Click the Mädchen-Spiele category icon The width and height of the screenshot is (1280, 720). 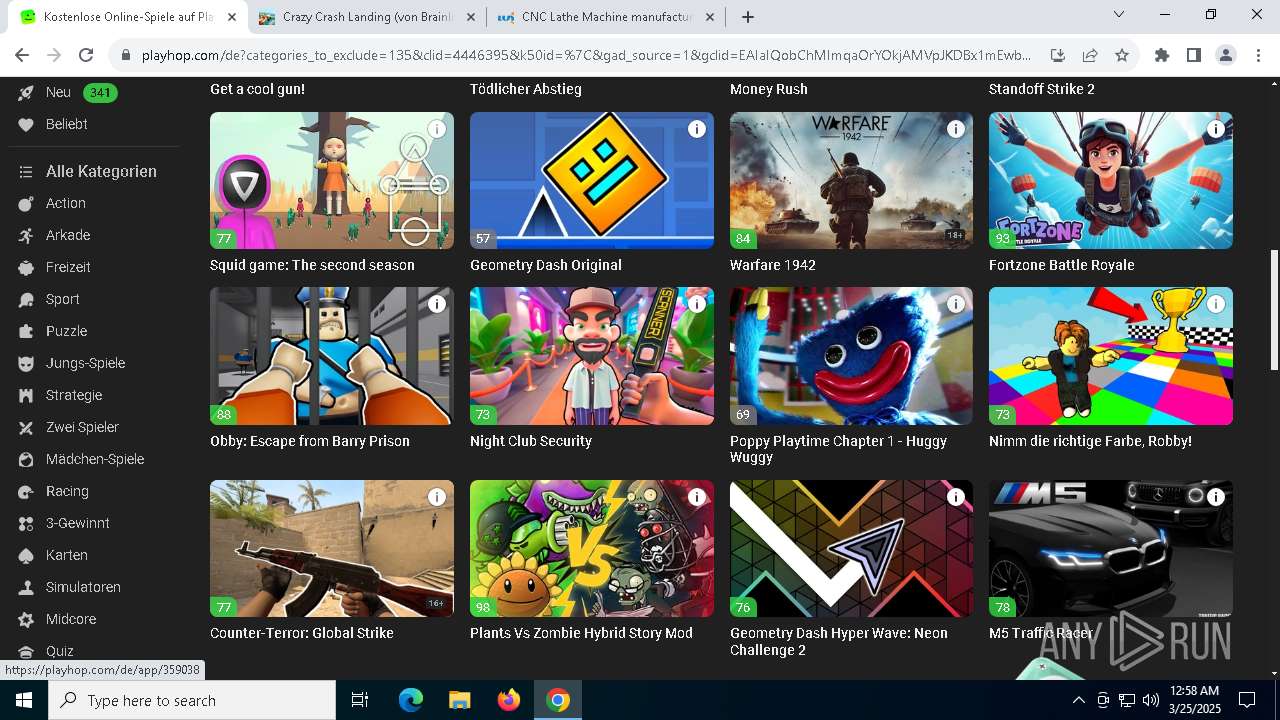point(26,459)
